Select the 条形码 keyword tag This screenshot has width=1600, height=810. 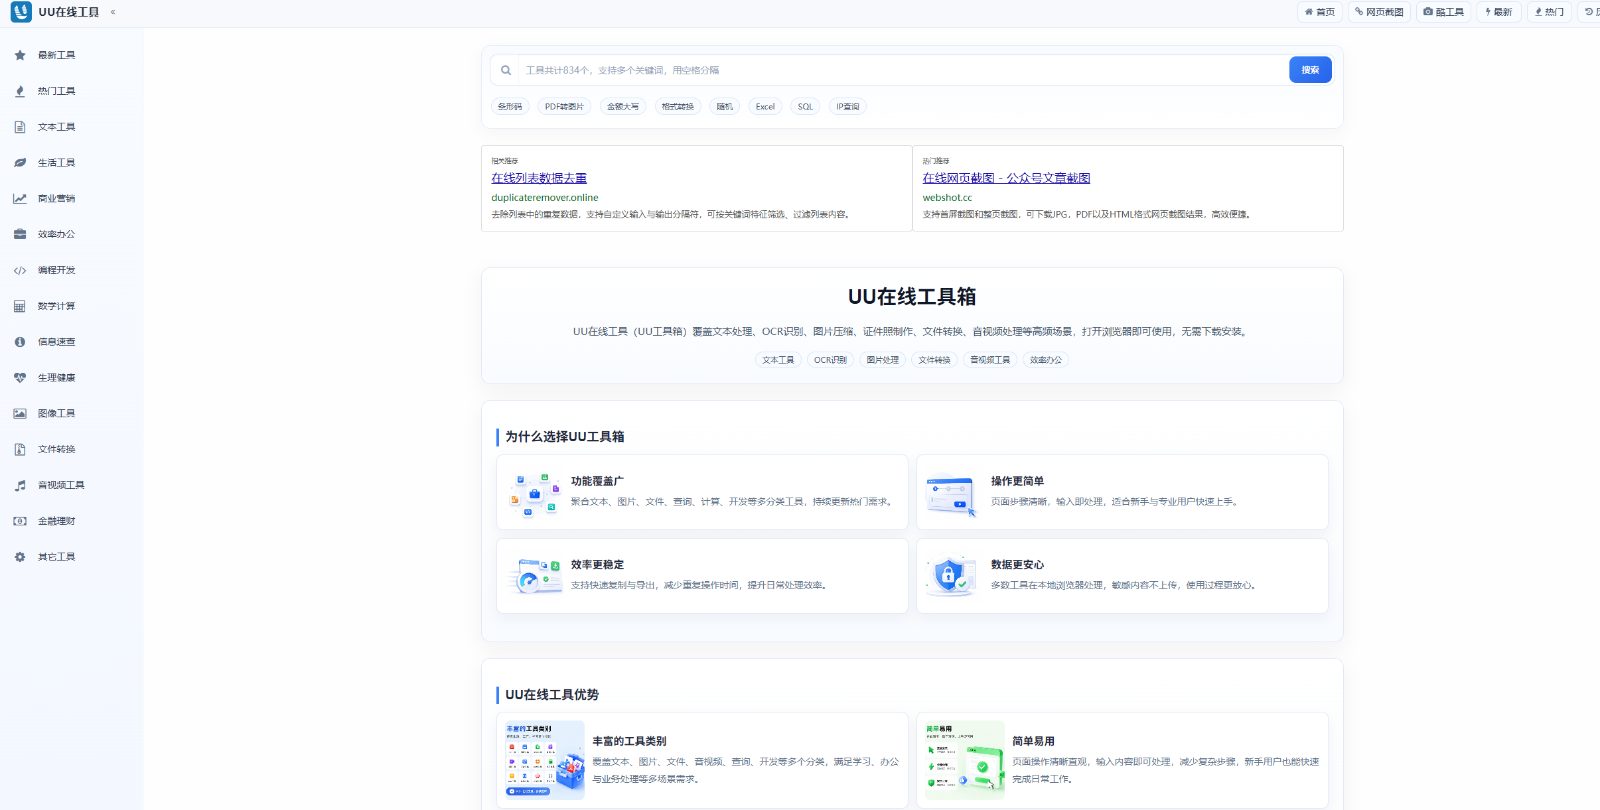point(510,107)
